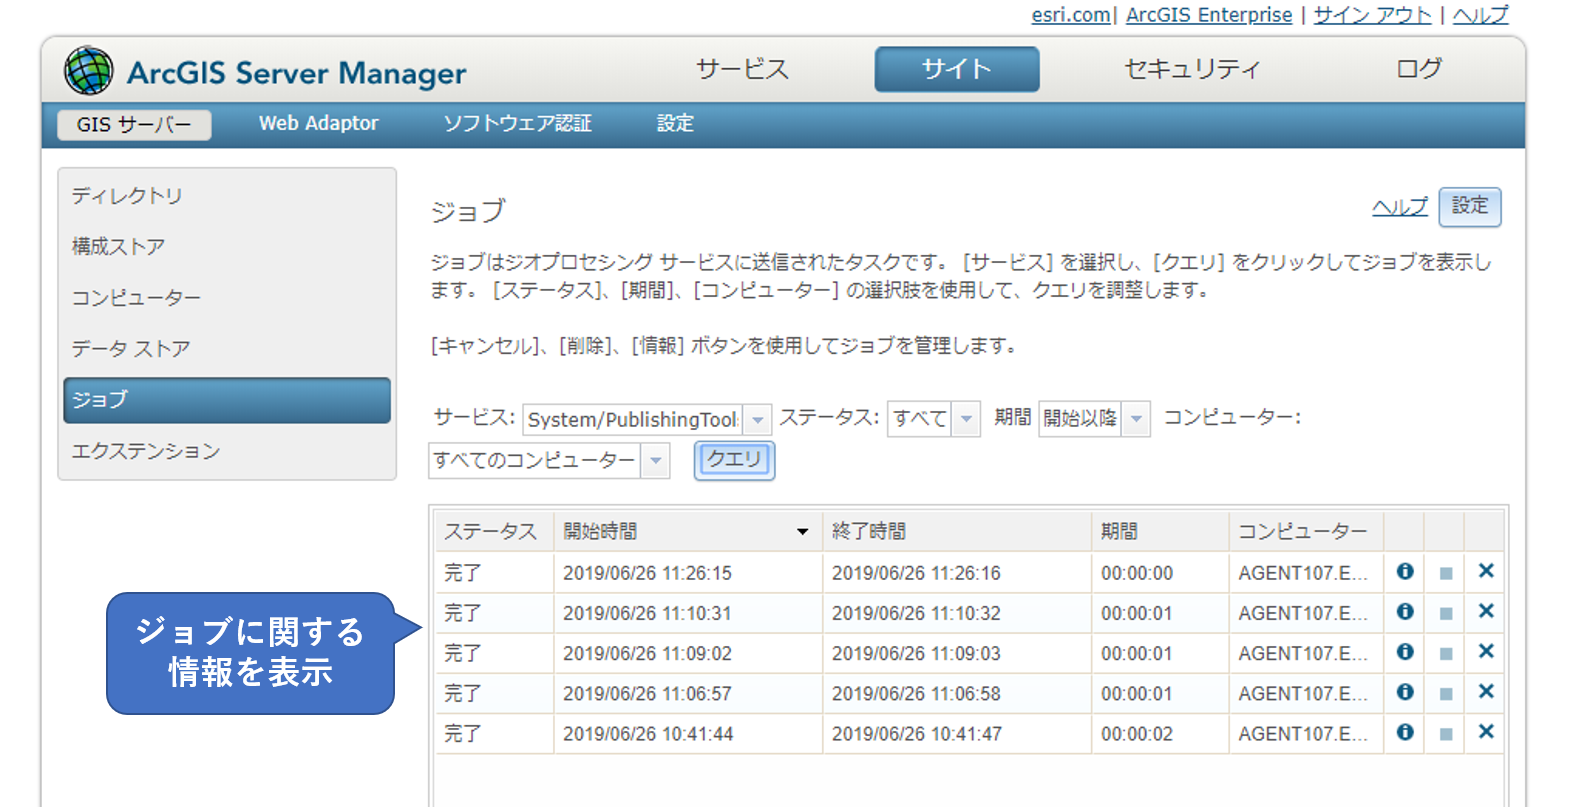This screenshot has width=1573, height=807.
Task: Click the コンピューター column header
Action: click(x=1306, y=531)
